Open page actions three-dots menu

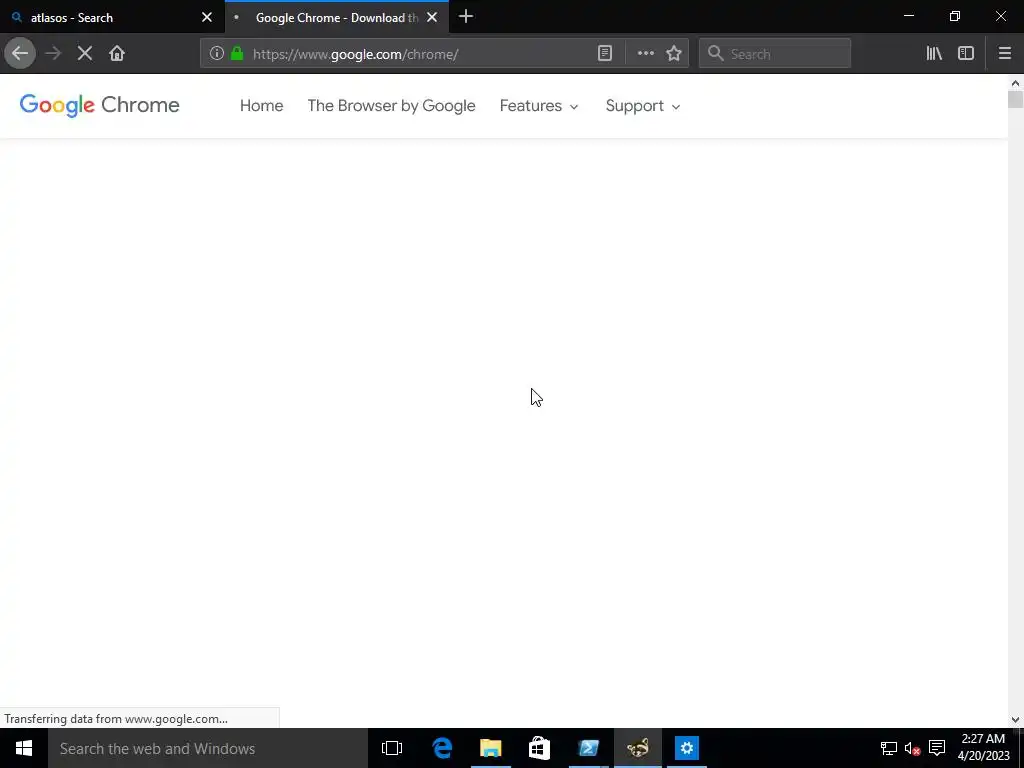pyautogui.click(x=645, y=54)
